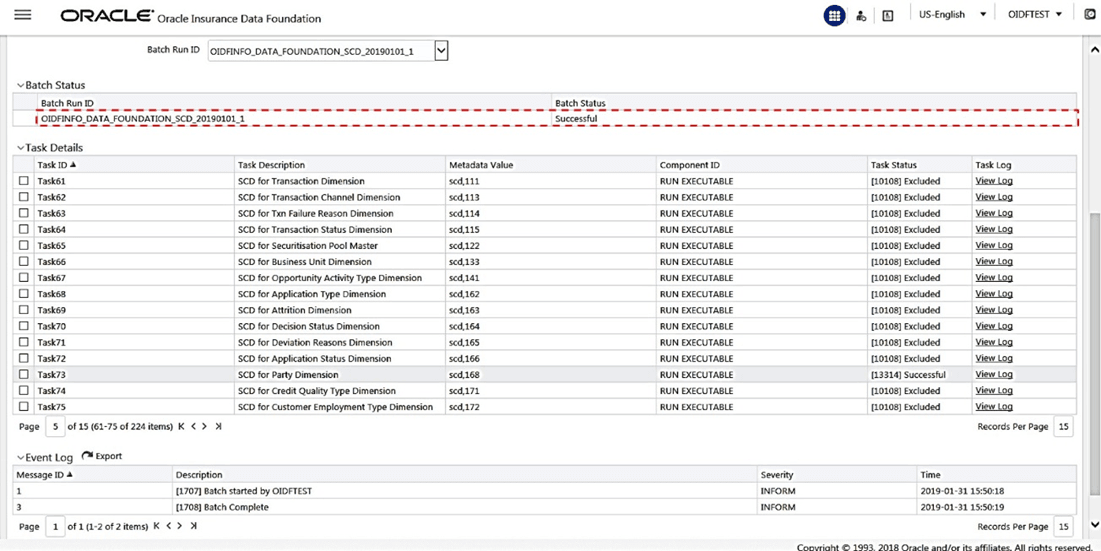Collapse the Task Details section
Viewport: 1101px width, 551px height.
(x=20, y=149)
